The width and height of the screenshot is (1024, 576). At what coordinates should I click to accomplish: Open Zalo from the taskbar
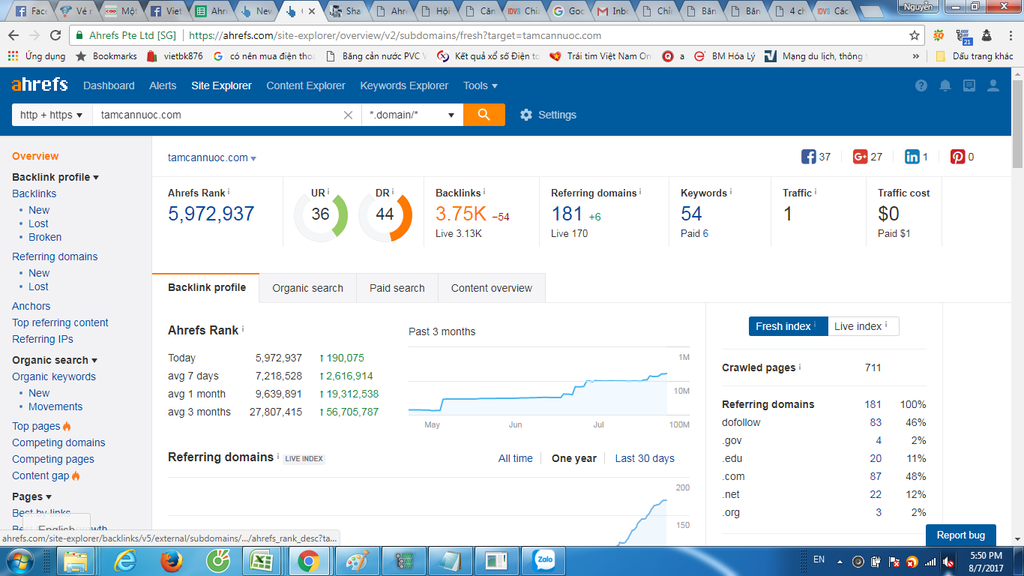click(x=544, y=560)
